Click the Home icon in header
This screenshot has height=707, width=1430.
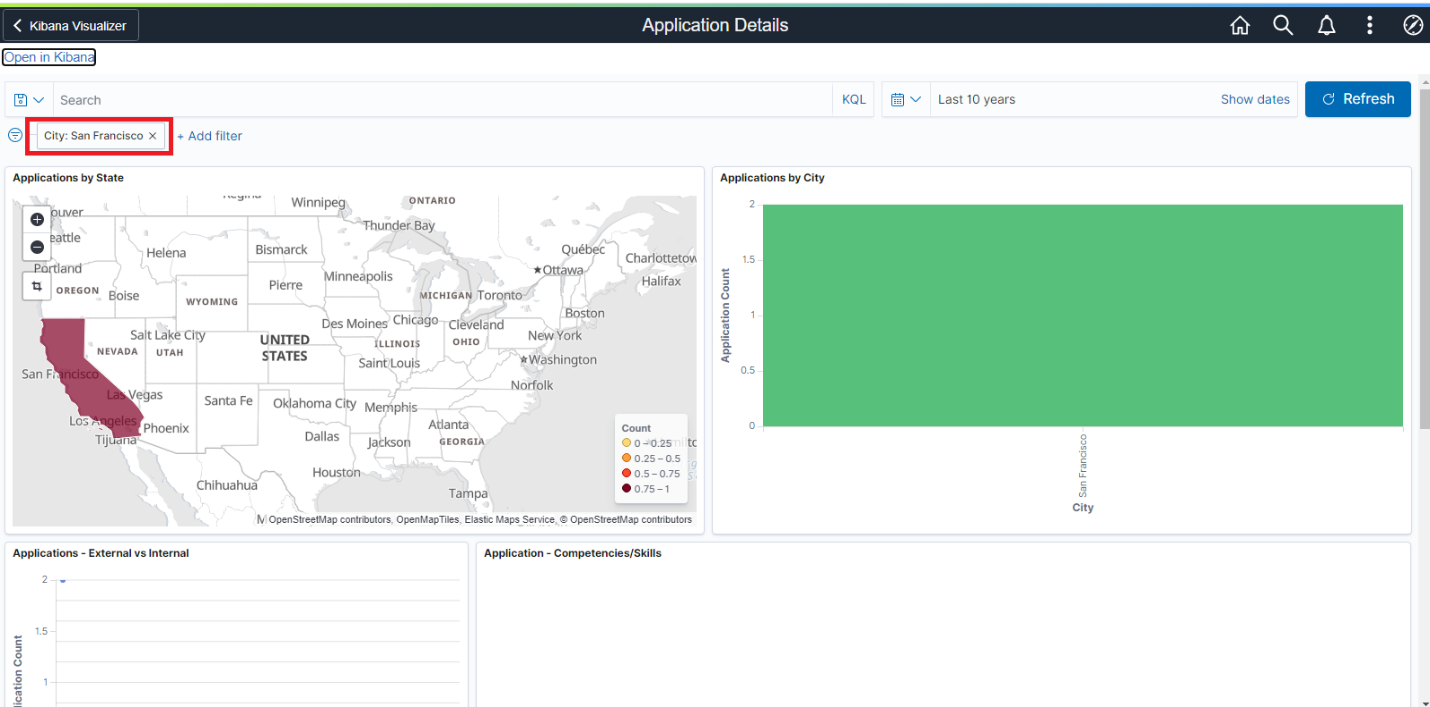click(x=1239, y=26)
